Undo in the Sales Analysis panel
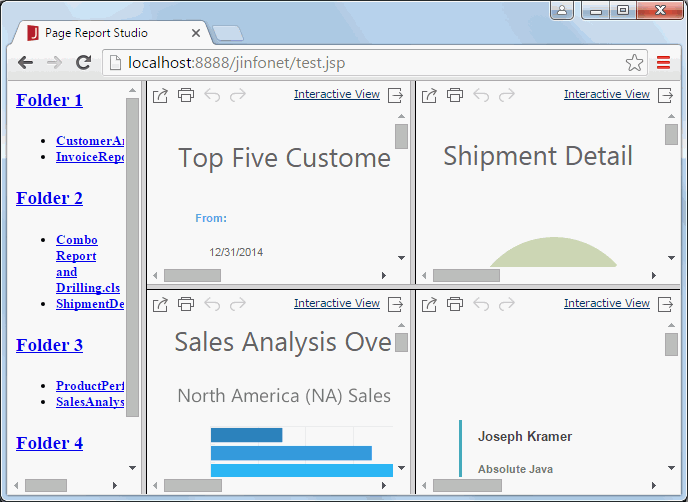This screenshot has width=688, height=502. pyautogui.click(x=212, y=304)
